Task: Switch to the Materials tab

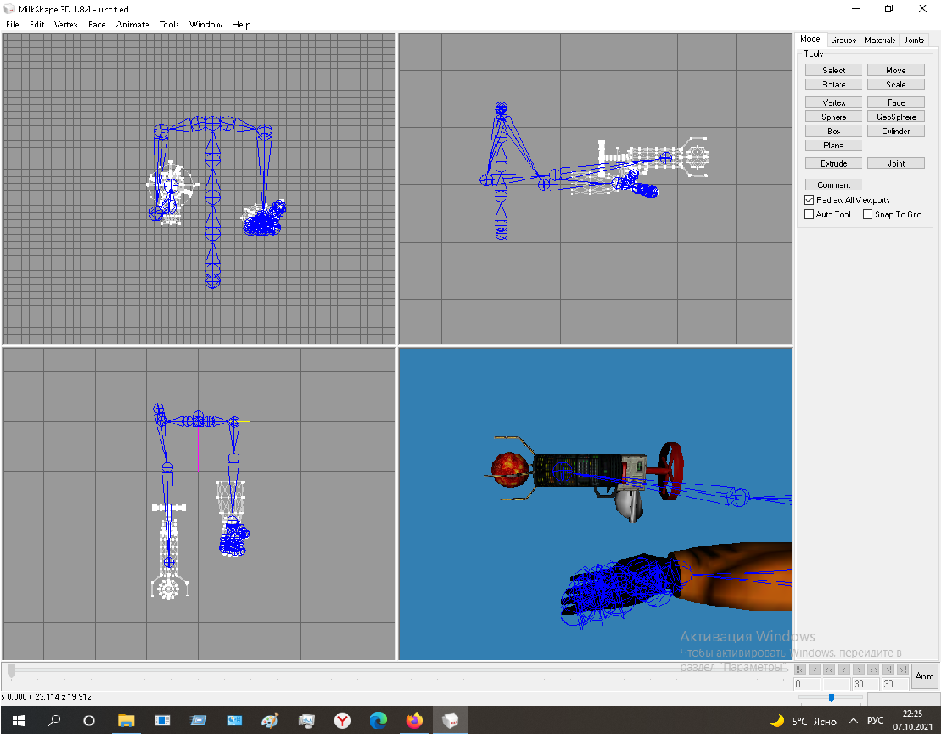Action: (x=880, y=40)
